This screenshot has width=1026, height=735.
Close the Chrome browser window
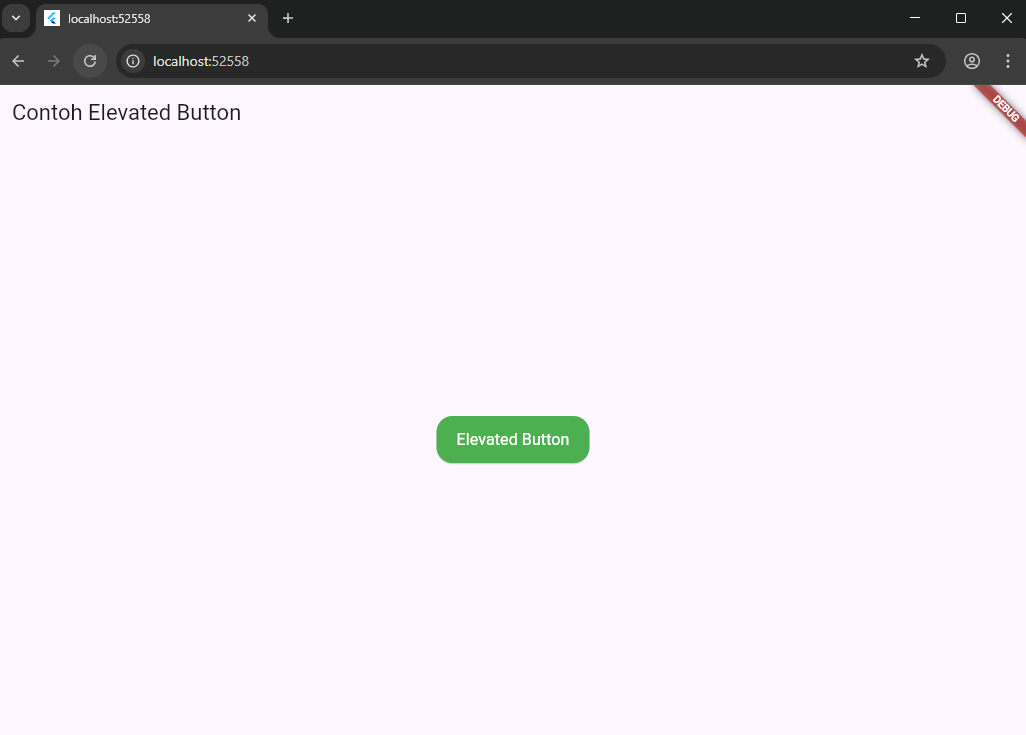click(x=1006, y=18)
